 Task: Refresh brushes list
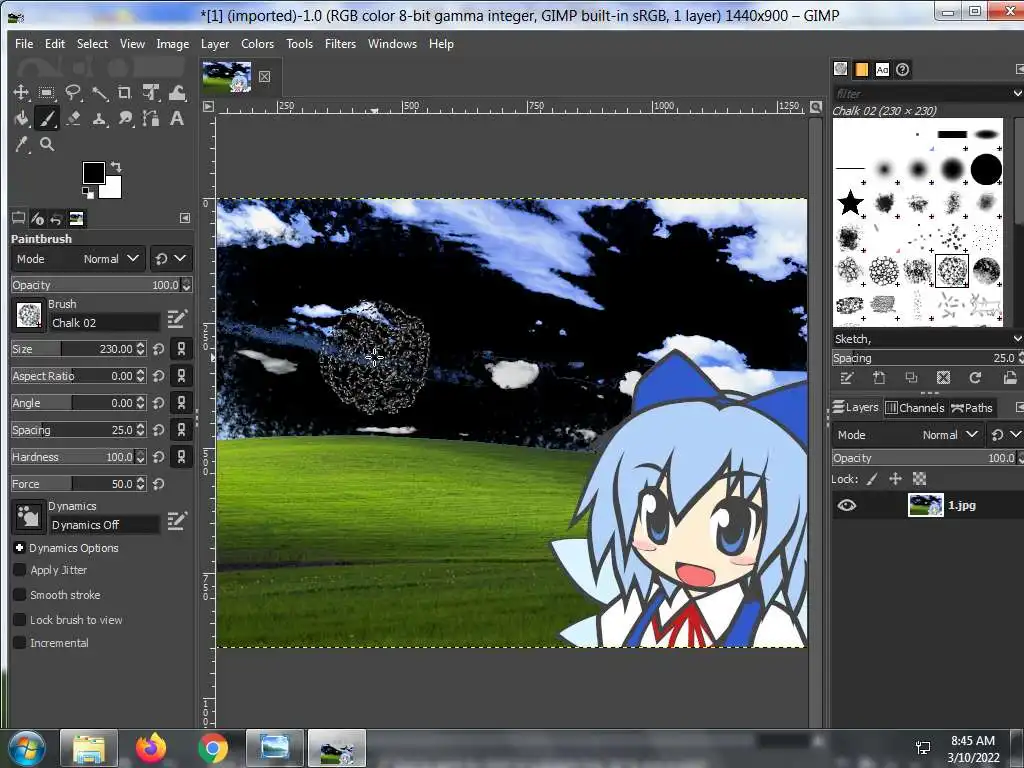[975, 377]
